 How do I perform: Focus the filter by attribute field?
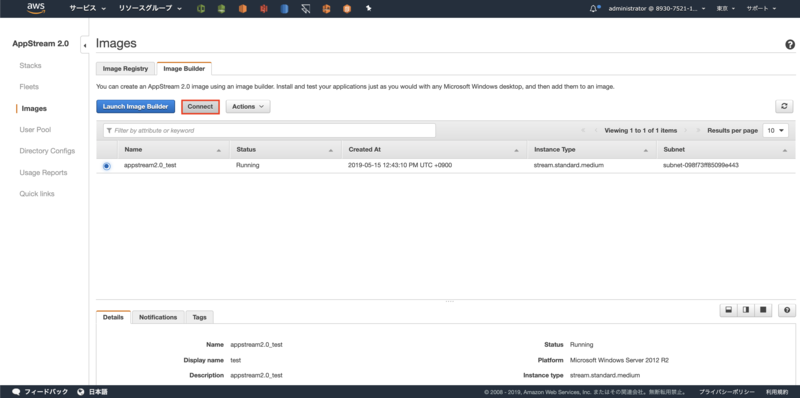coord(269,131)
